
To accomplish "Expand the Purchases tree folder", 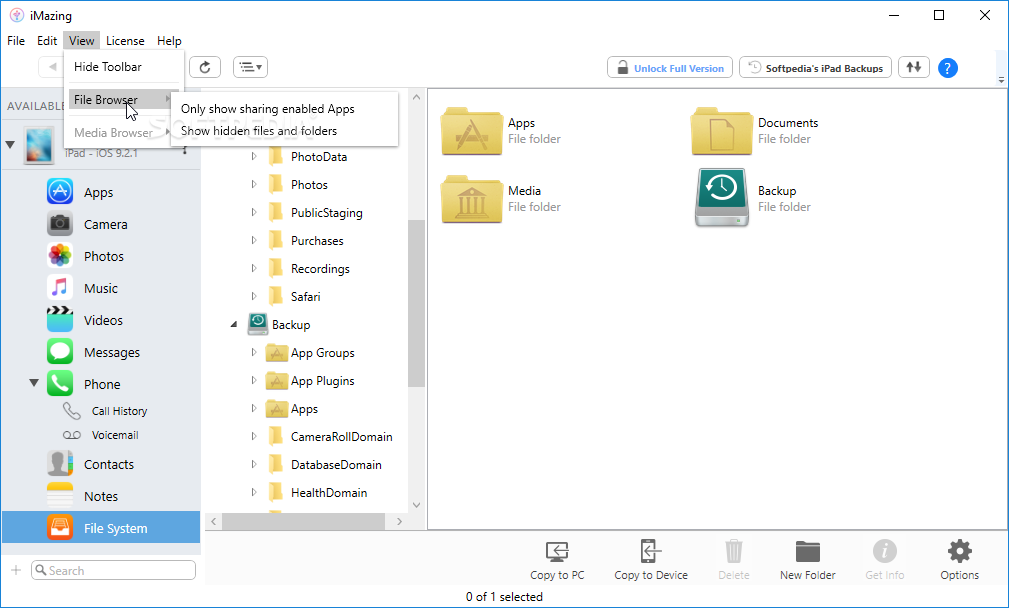I will (254, 241).
